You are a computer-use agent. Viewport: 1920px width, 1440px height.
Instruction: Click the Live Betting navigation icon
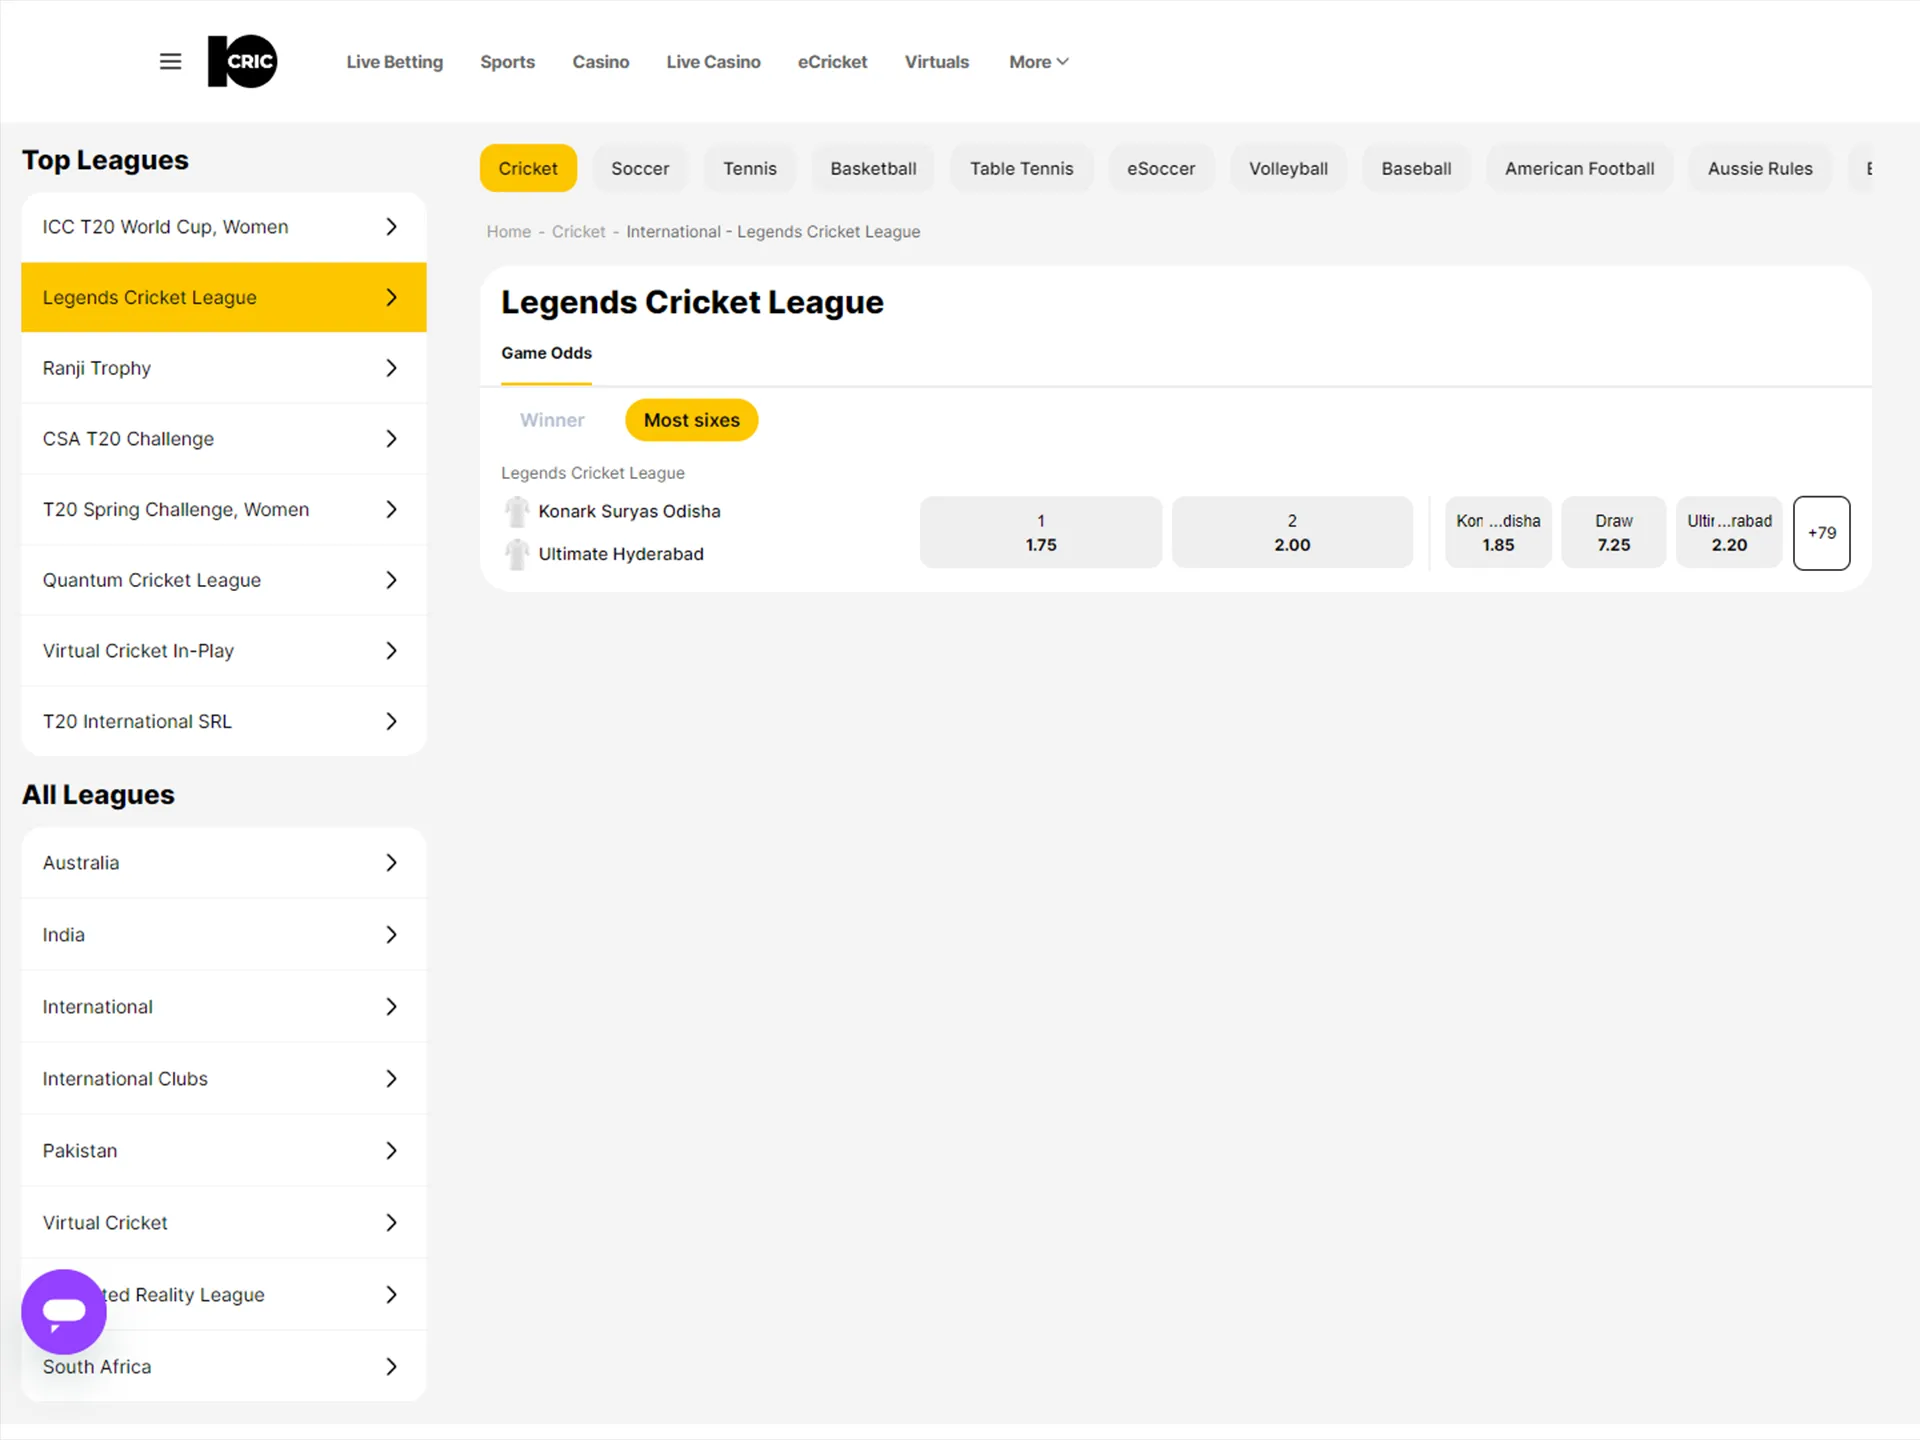click(395, 62)
